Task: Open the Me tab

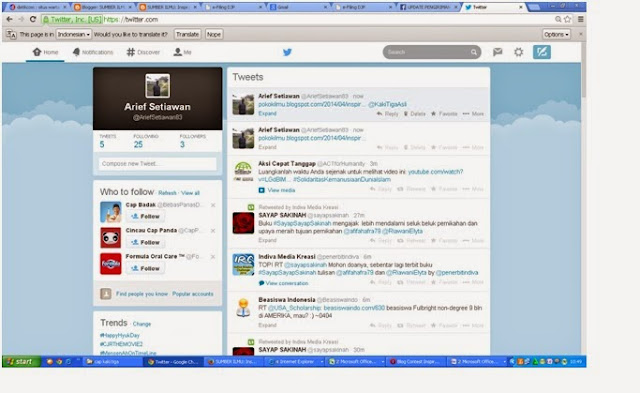Action: coord(182,52)
